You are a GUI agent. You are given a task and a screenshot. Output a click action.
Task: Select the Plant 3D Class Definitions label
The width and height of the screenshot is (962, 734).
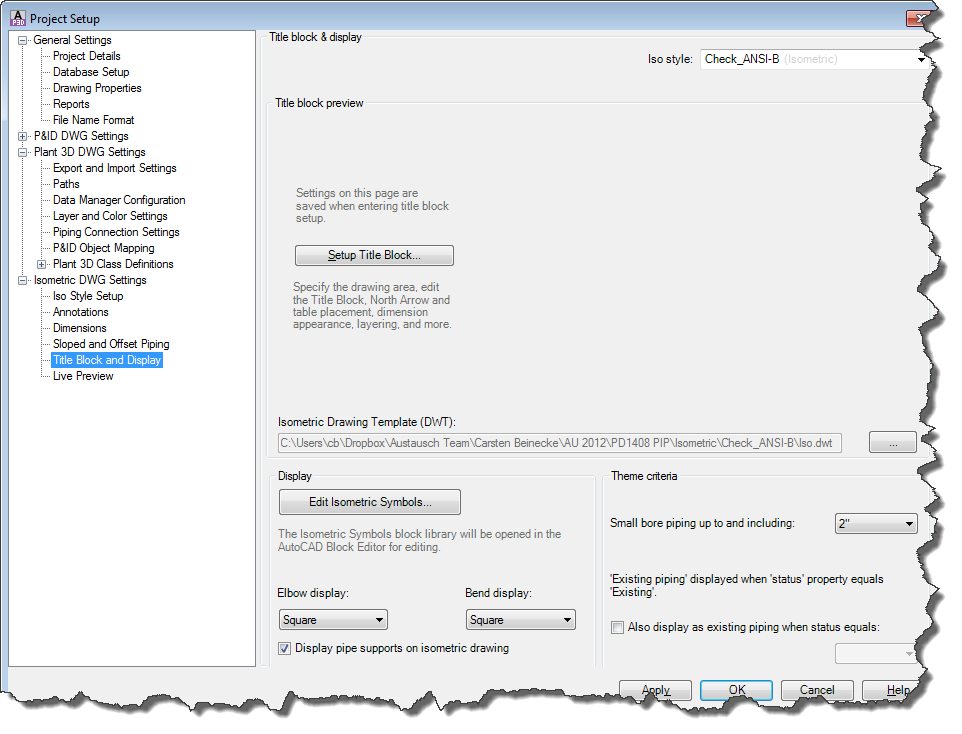(x=113, y=264)
